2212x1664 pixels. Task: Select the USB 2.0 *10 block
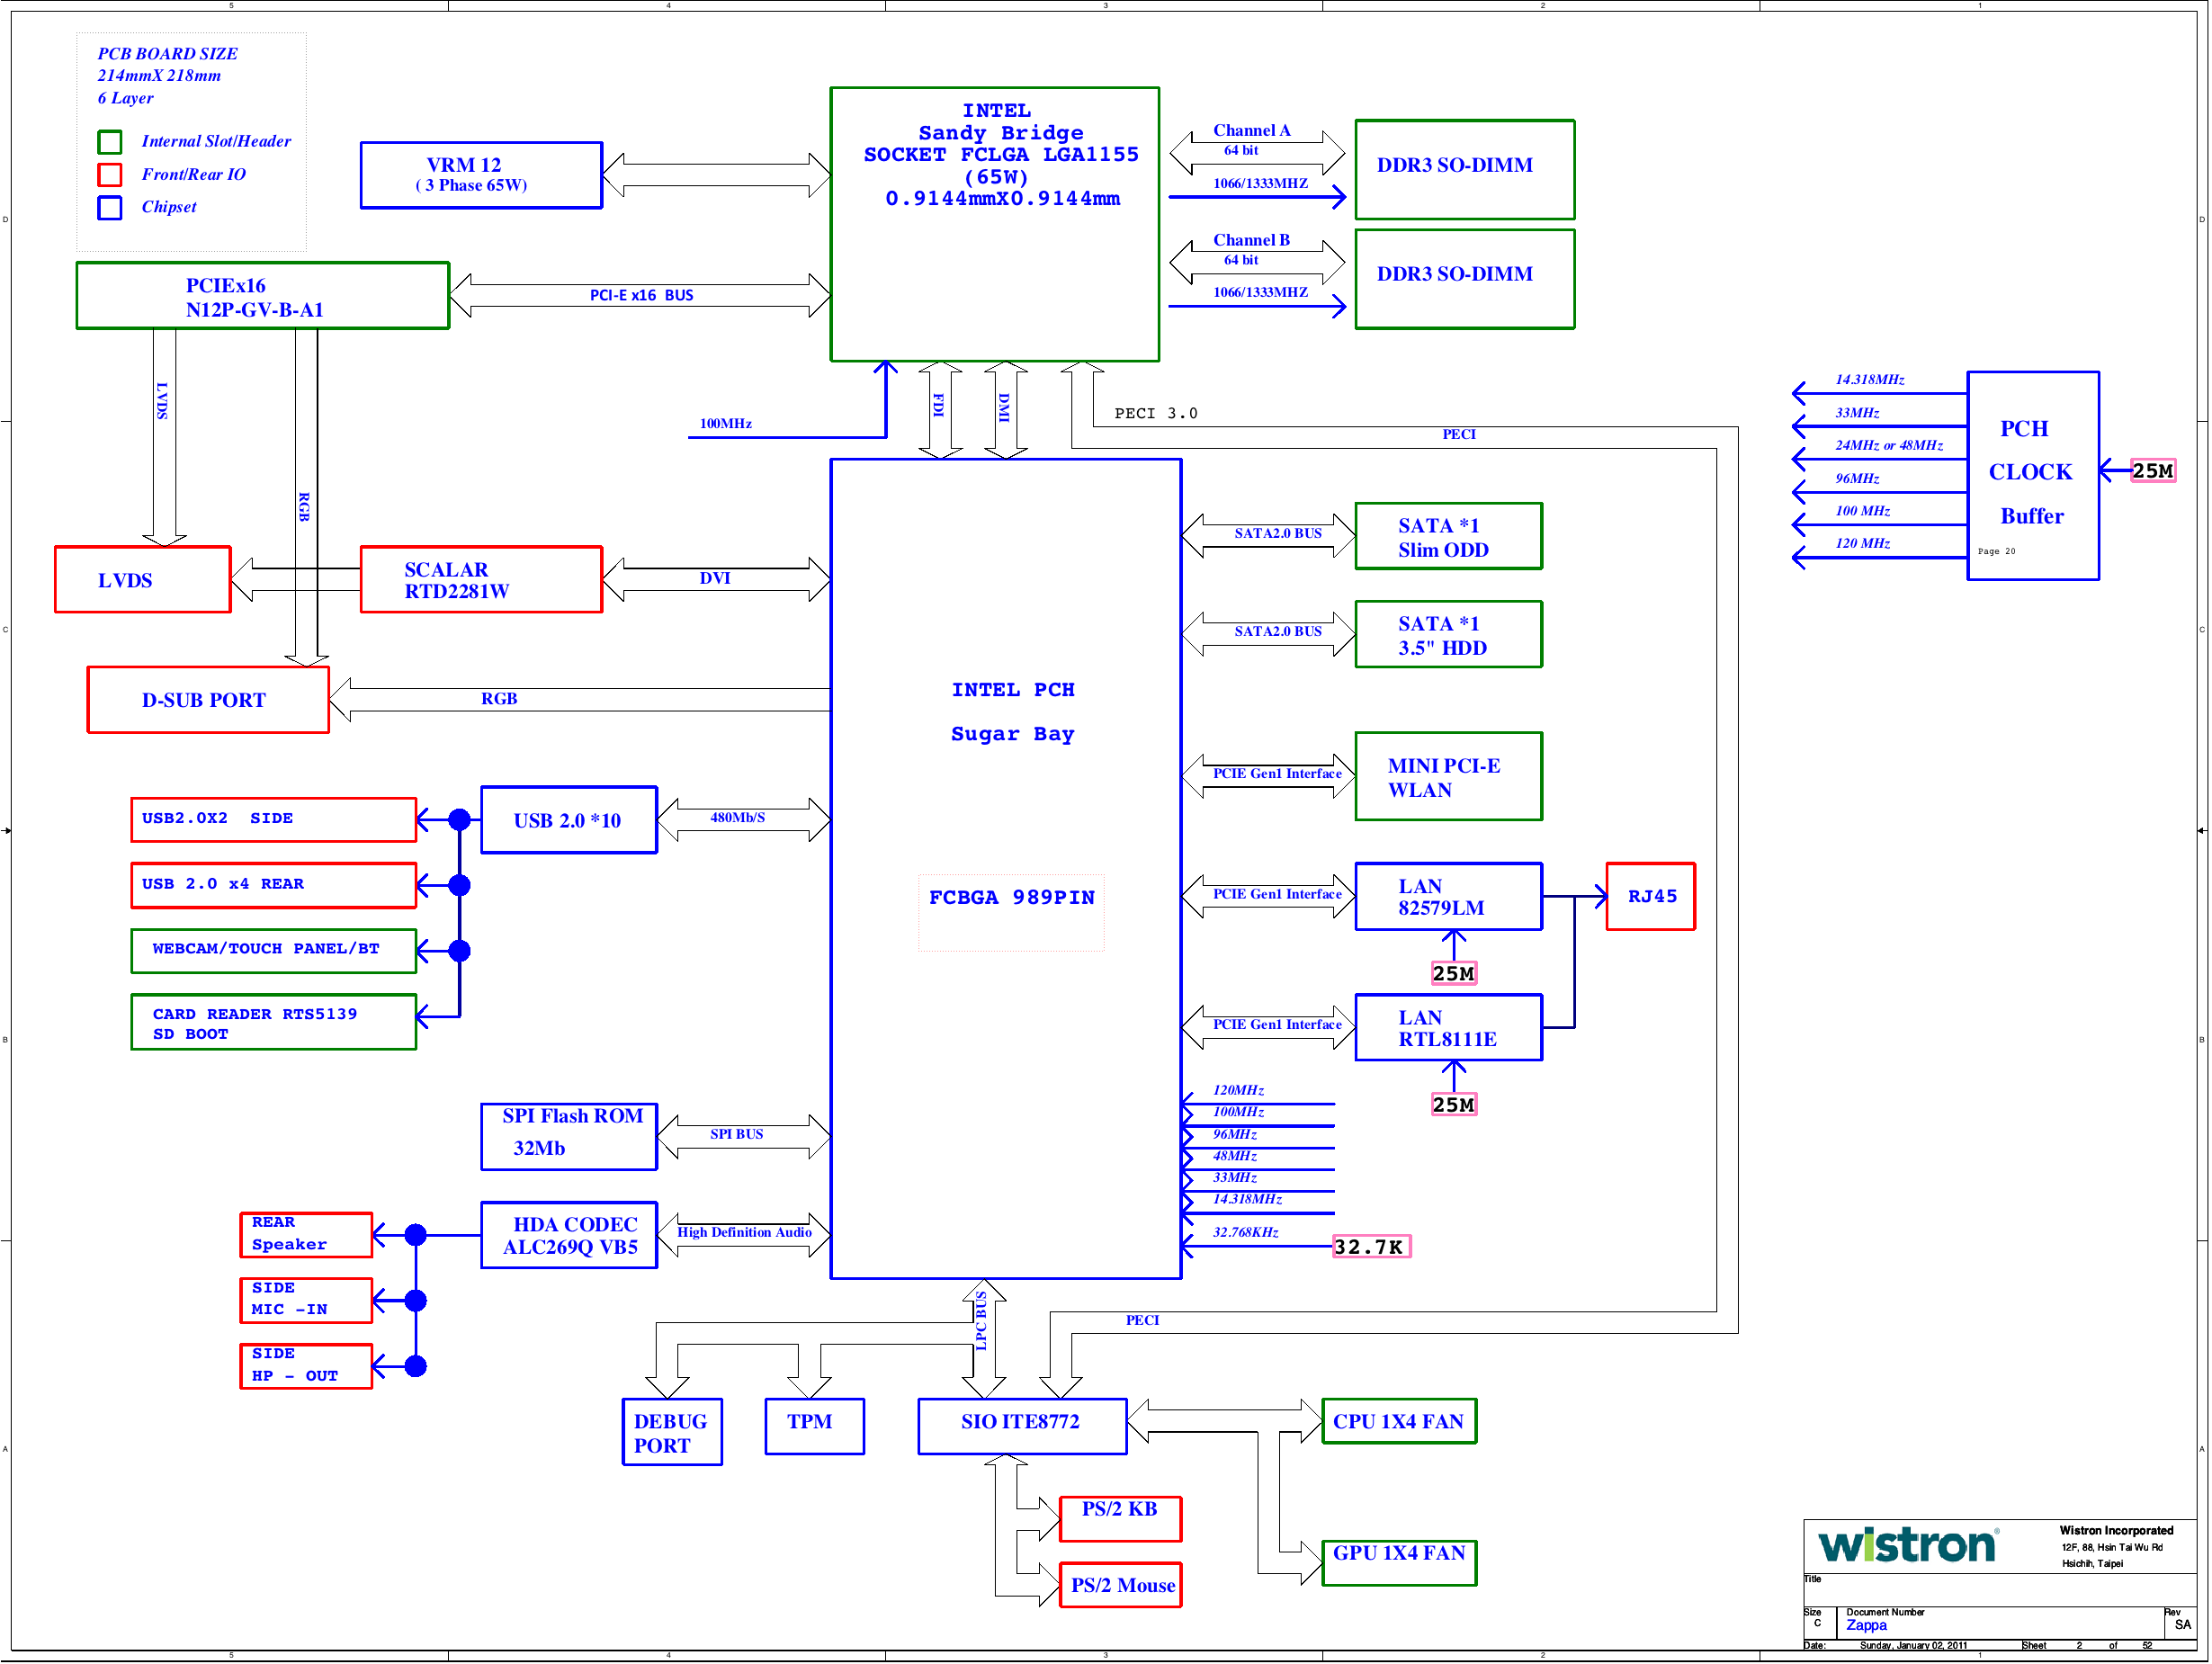coord(569,820)
